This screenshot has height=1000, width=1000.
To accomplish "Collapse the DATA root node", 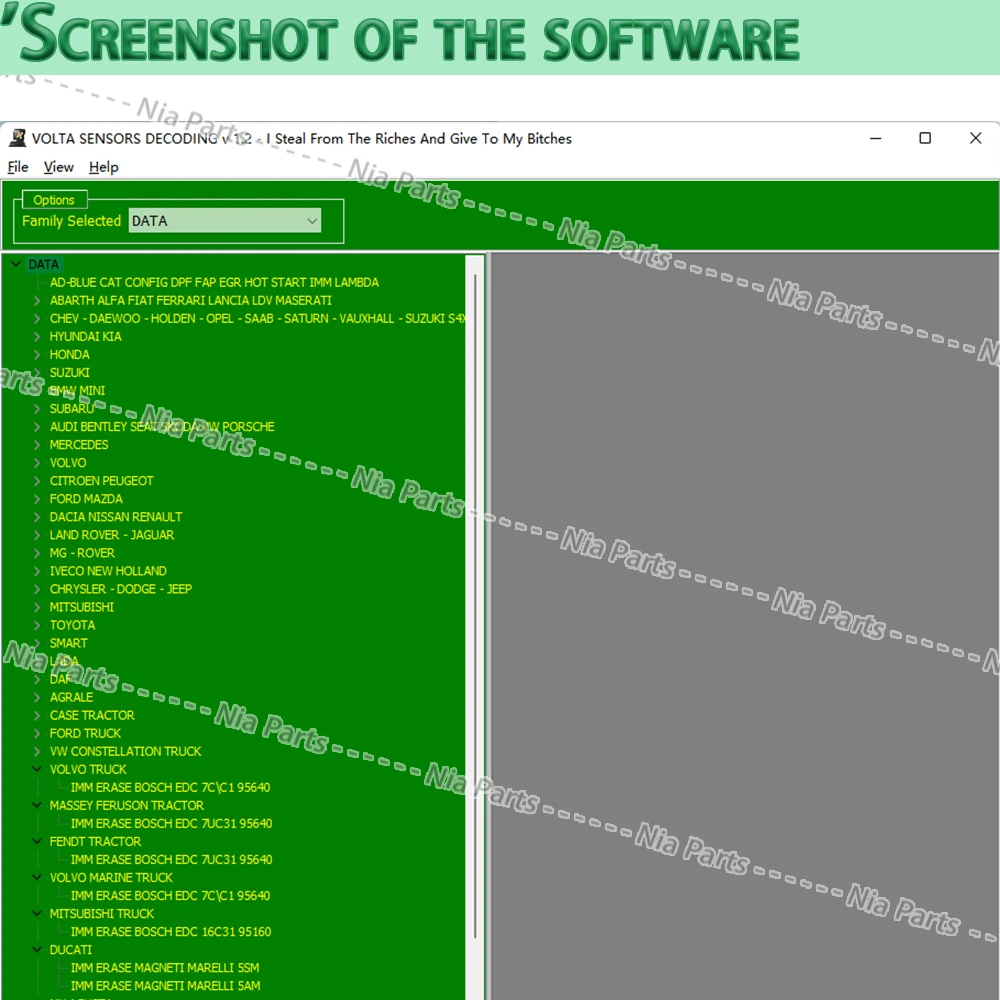I will click(x=16, y=264).
